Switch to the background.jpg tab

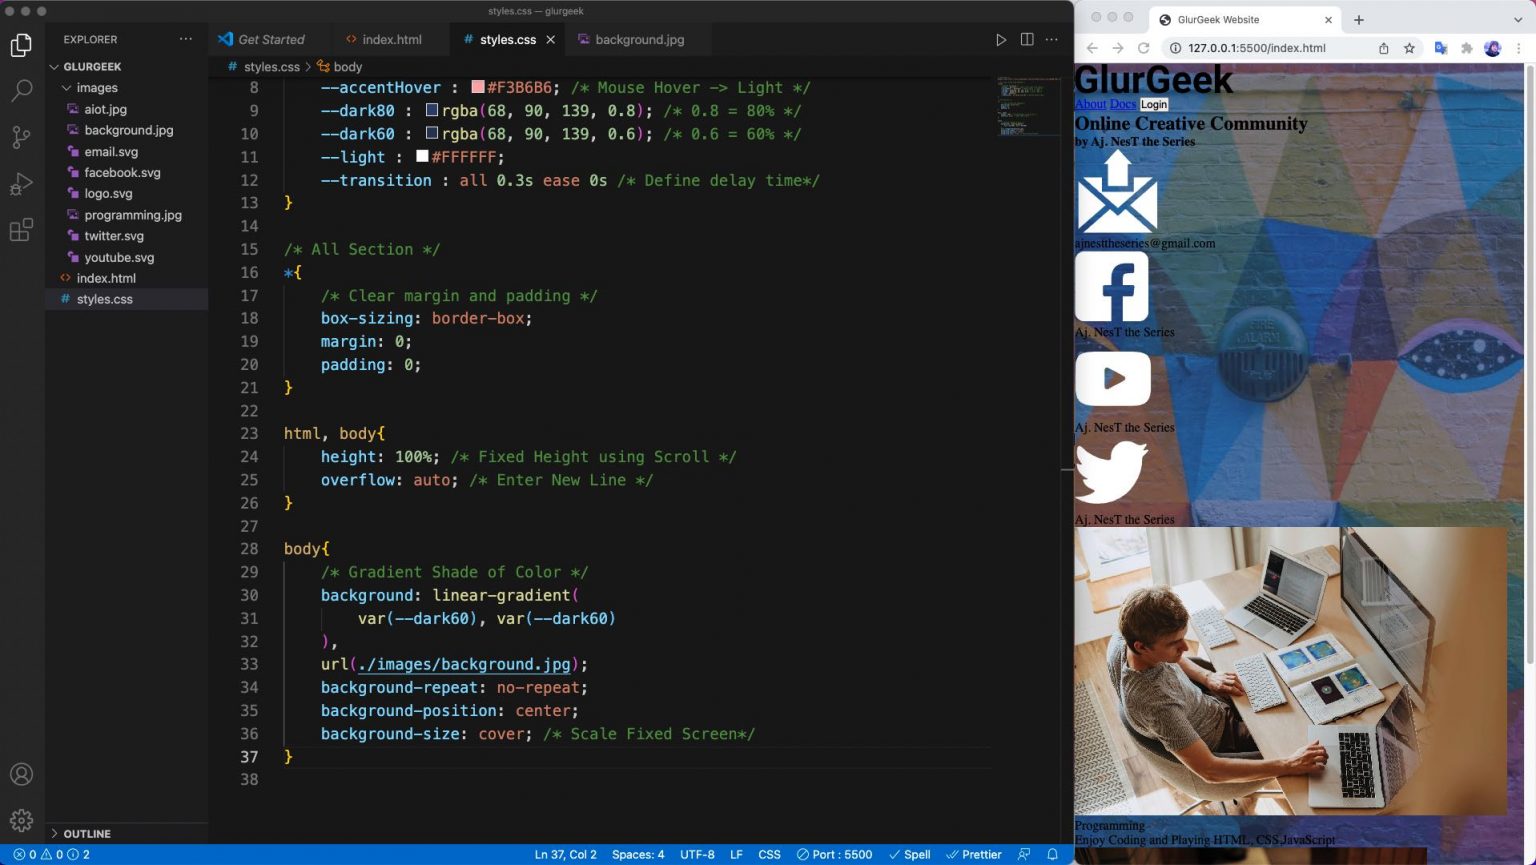click(x=639, y=40)
